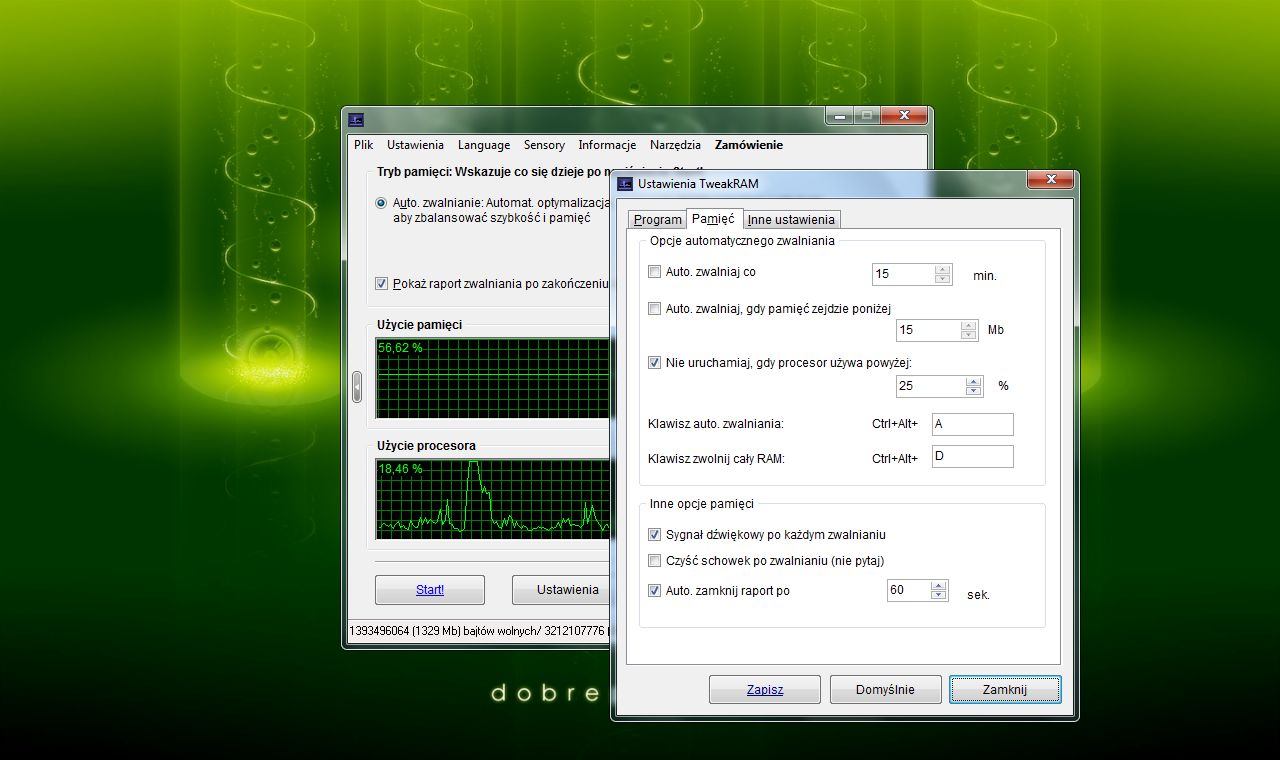Select the 'Auto. zwalnianie' radio button
1280x760 pixels.
pos(381,203)
